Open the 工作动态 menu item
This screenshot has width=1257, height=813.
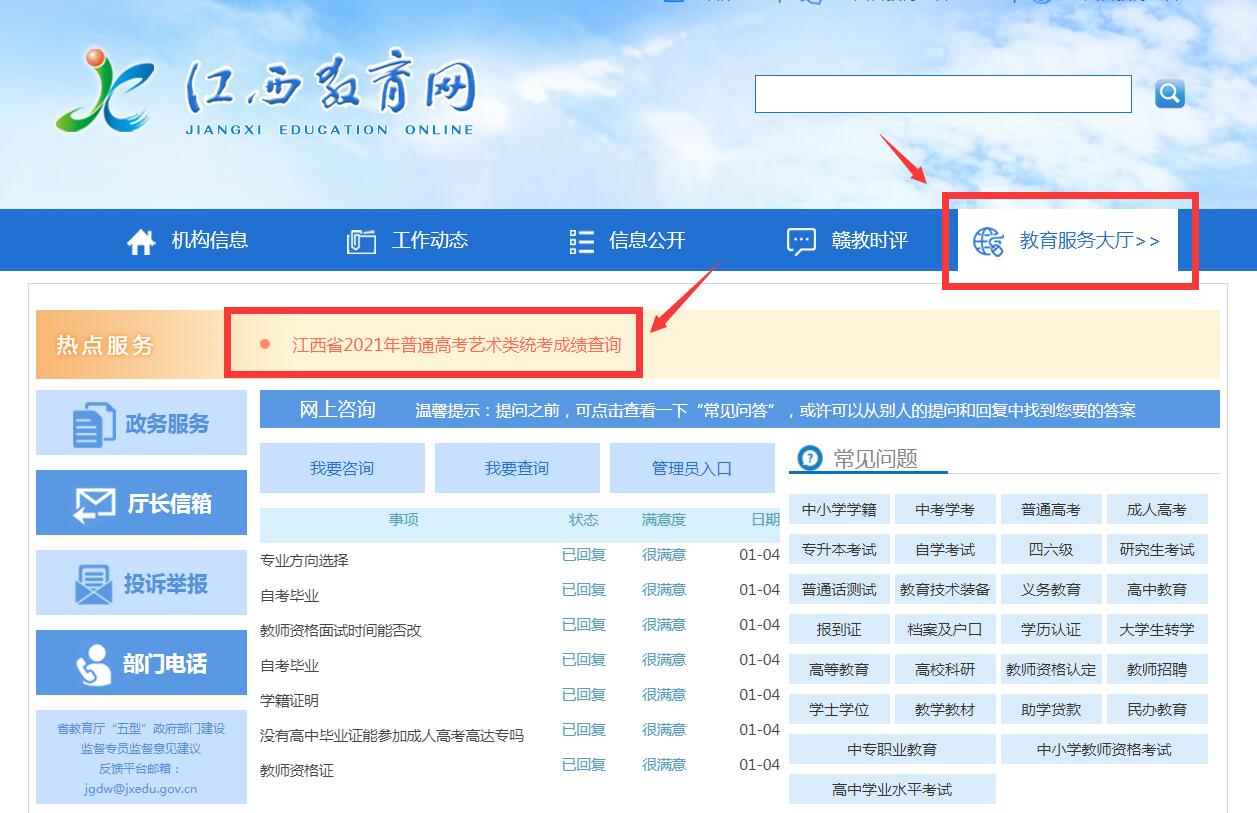pyautogui.click(x=430, y=240)
